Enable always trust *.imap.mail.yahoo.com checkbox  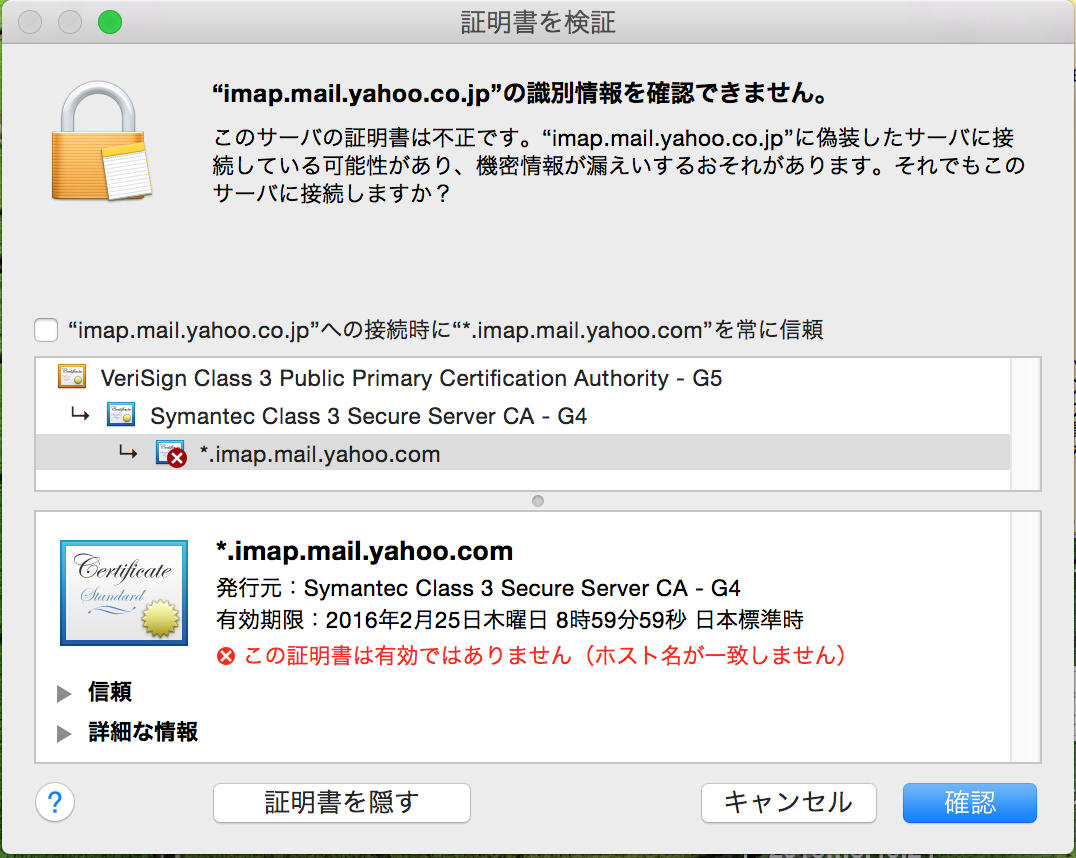pos(46,329)
